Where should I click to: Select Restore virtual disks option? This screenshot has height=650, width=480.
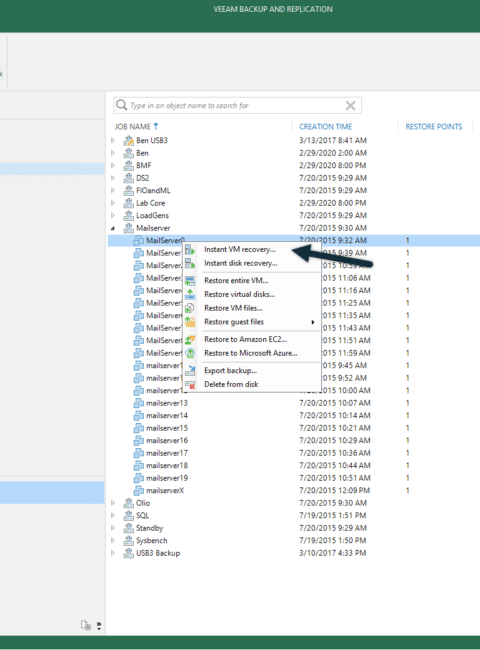point(240,294)
